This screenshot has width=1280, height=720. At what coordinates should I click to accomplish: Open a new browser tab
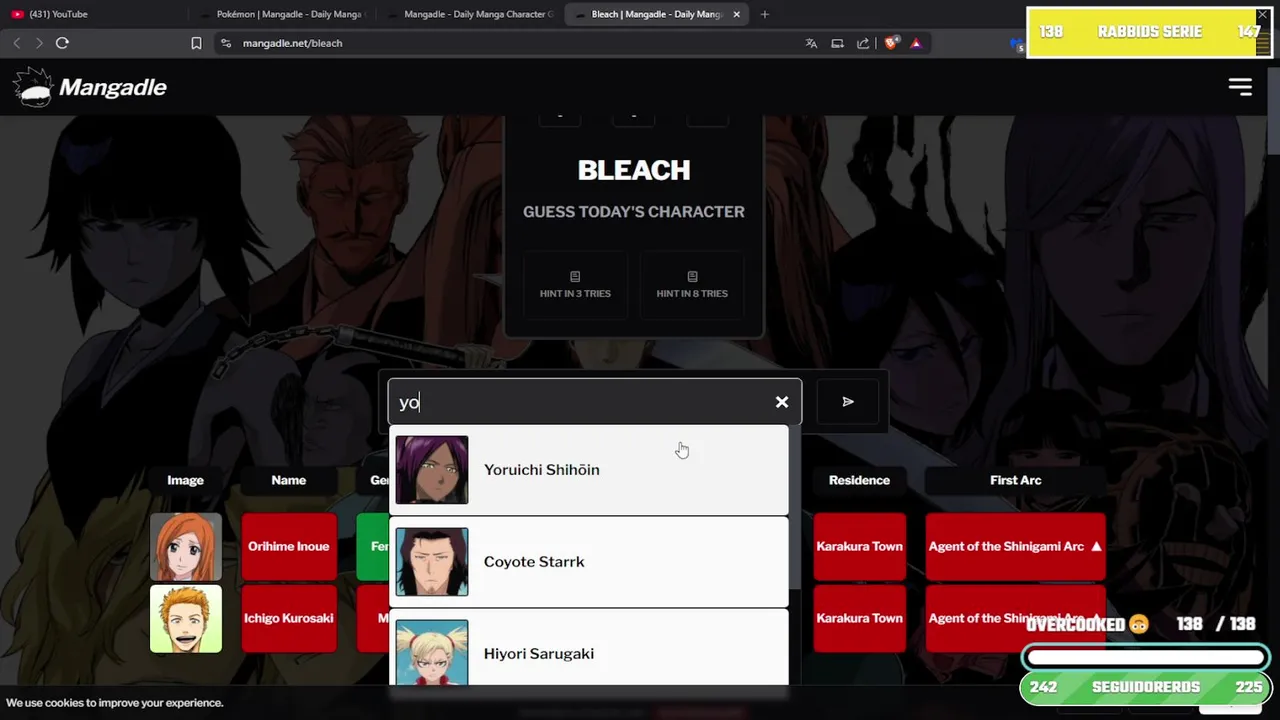(765, 14)
